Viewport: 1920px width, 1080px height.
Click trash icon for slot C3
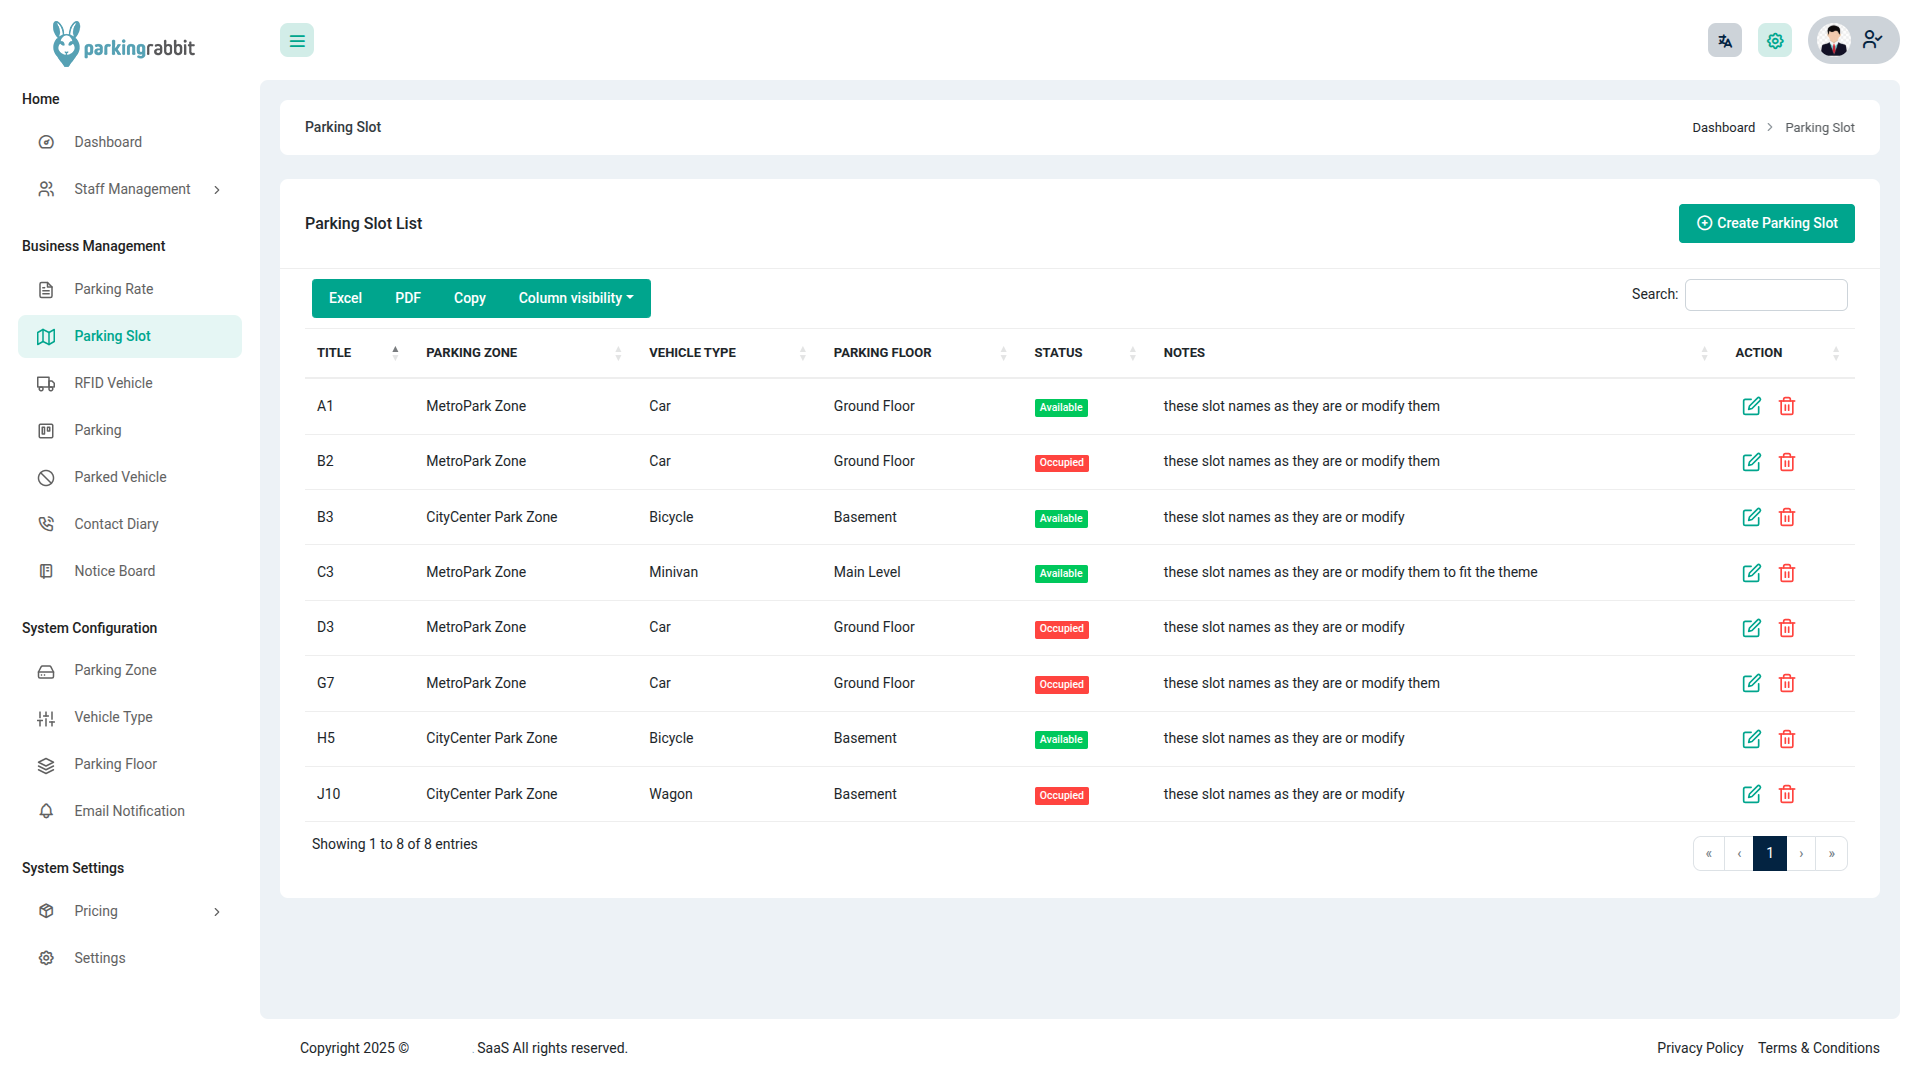click(x=1787, y=573)
